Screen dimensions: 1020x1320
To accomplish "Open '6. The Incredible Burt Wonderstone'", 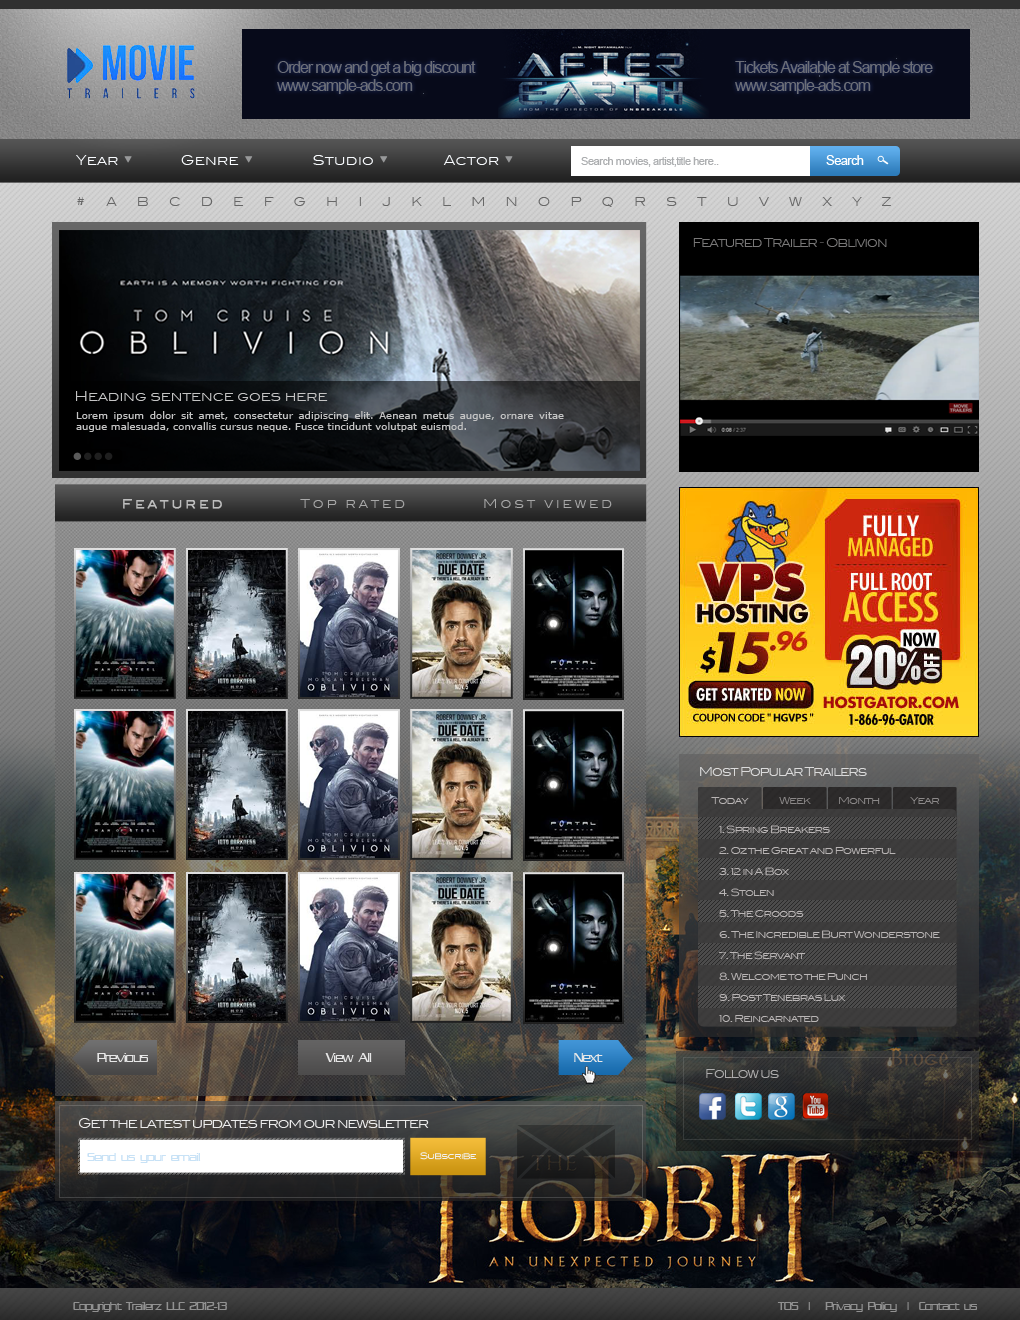I will pyautogui.click(x=827, y=934).
